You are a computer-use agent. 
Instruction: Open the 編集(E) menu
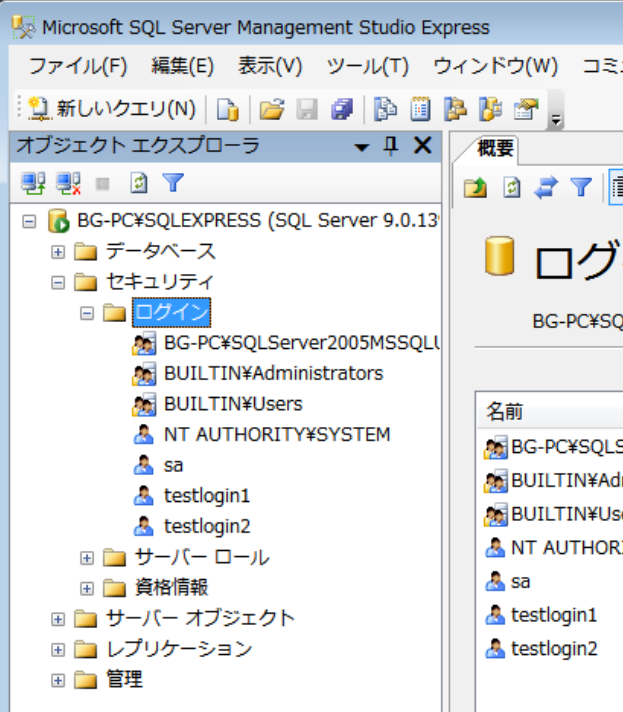coord(183,66)
